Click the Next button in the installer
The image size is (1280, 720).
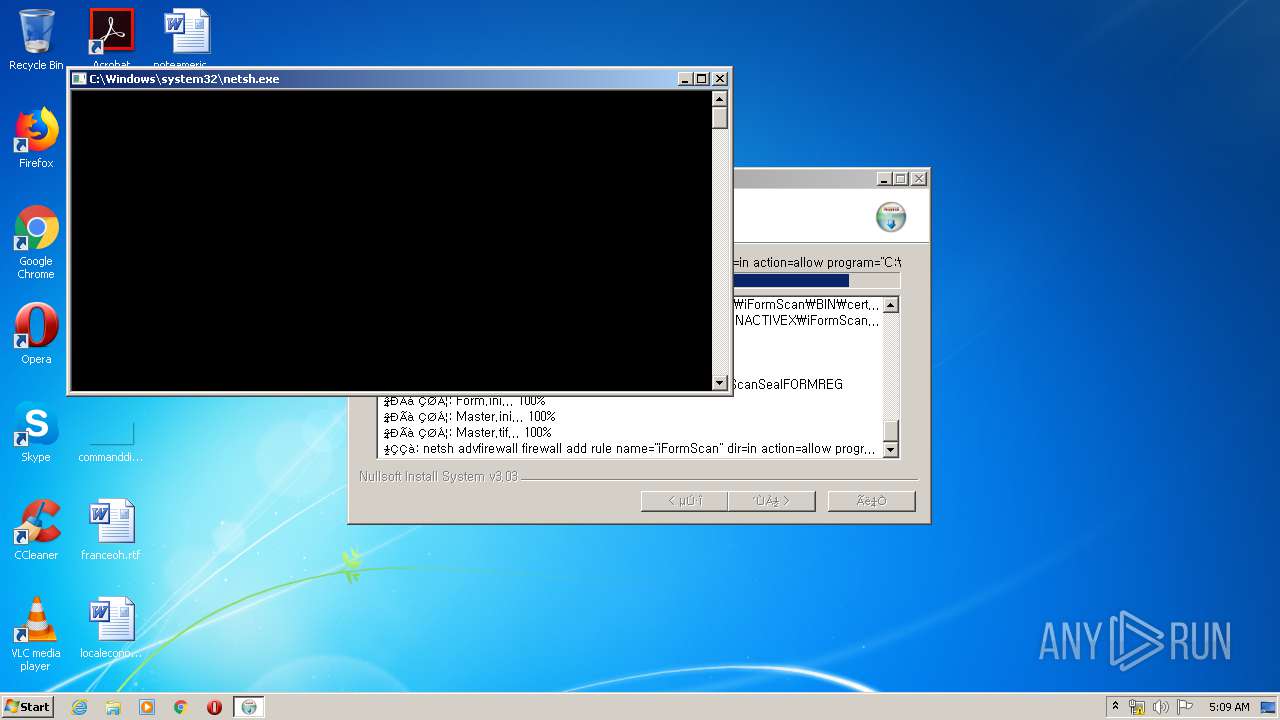(x=772, y=501)
